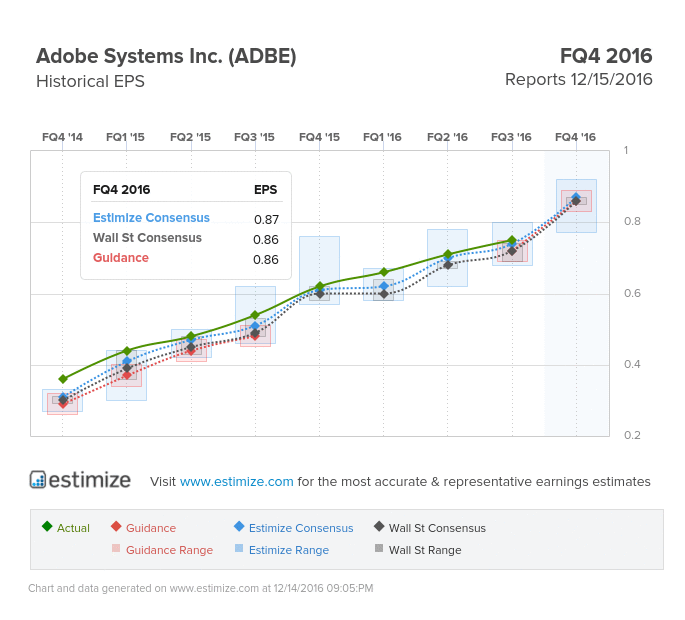Select the FQ2 '15 axis label
The image size is (685, 620).
(x=190, y=137)
